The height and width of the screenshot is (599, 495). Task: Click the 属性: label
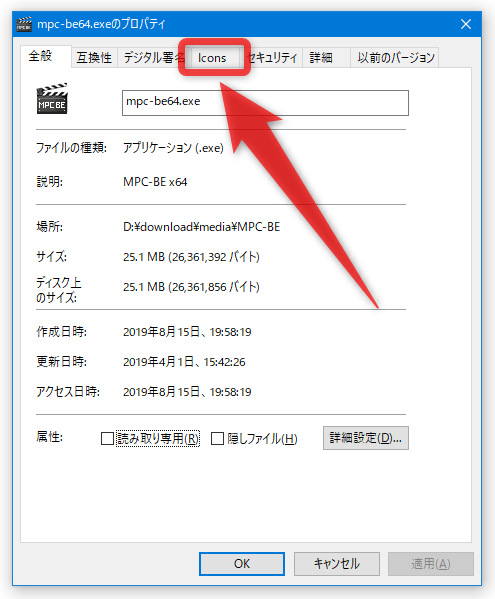click(x=50, y=437)
